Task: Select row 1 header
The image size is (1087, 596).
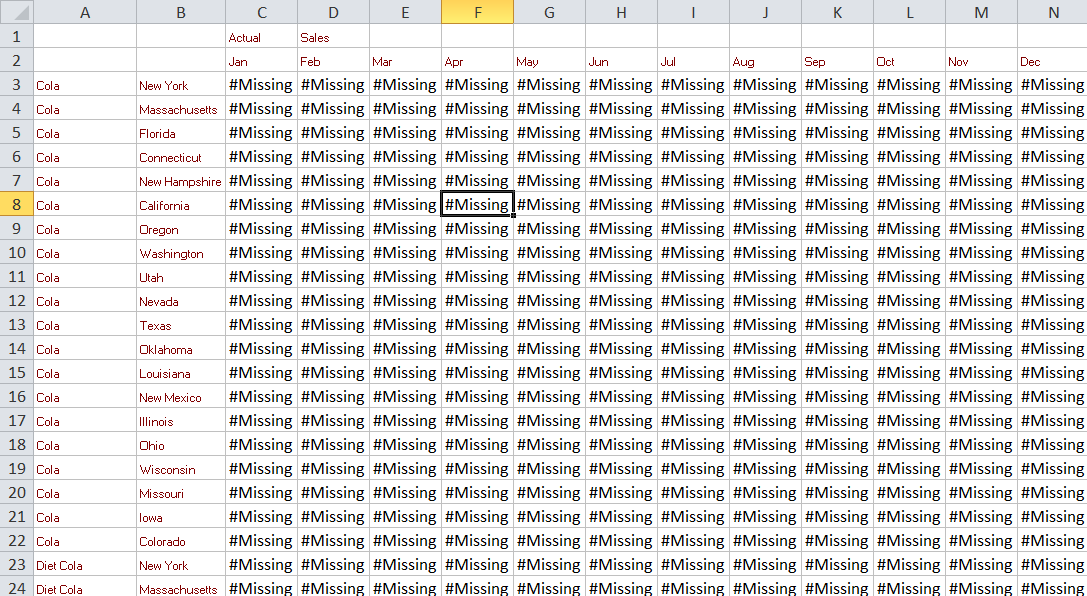Action: 17,36
